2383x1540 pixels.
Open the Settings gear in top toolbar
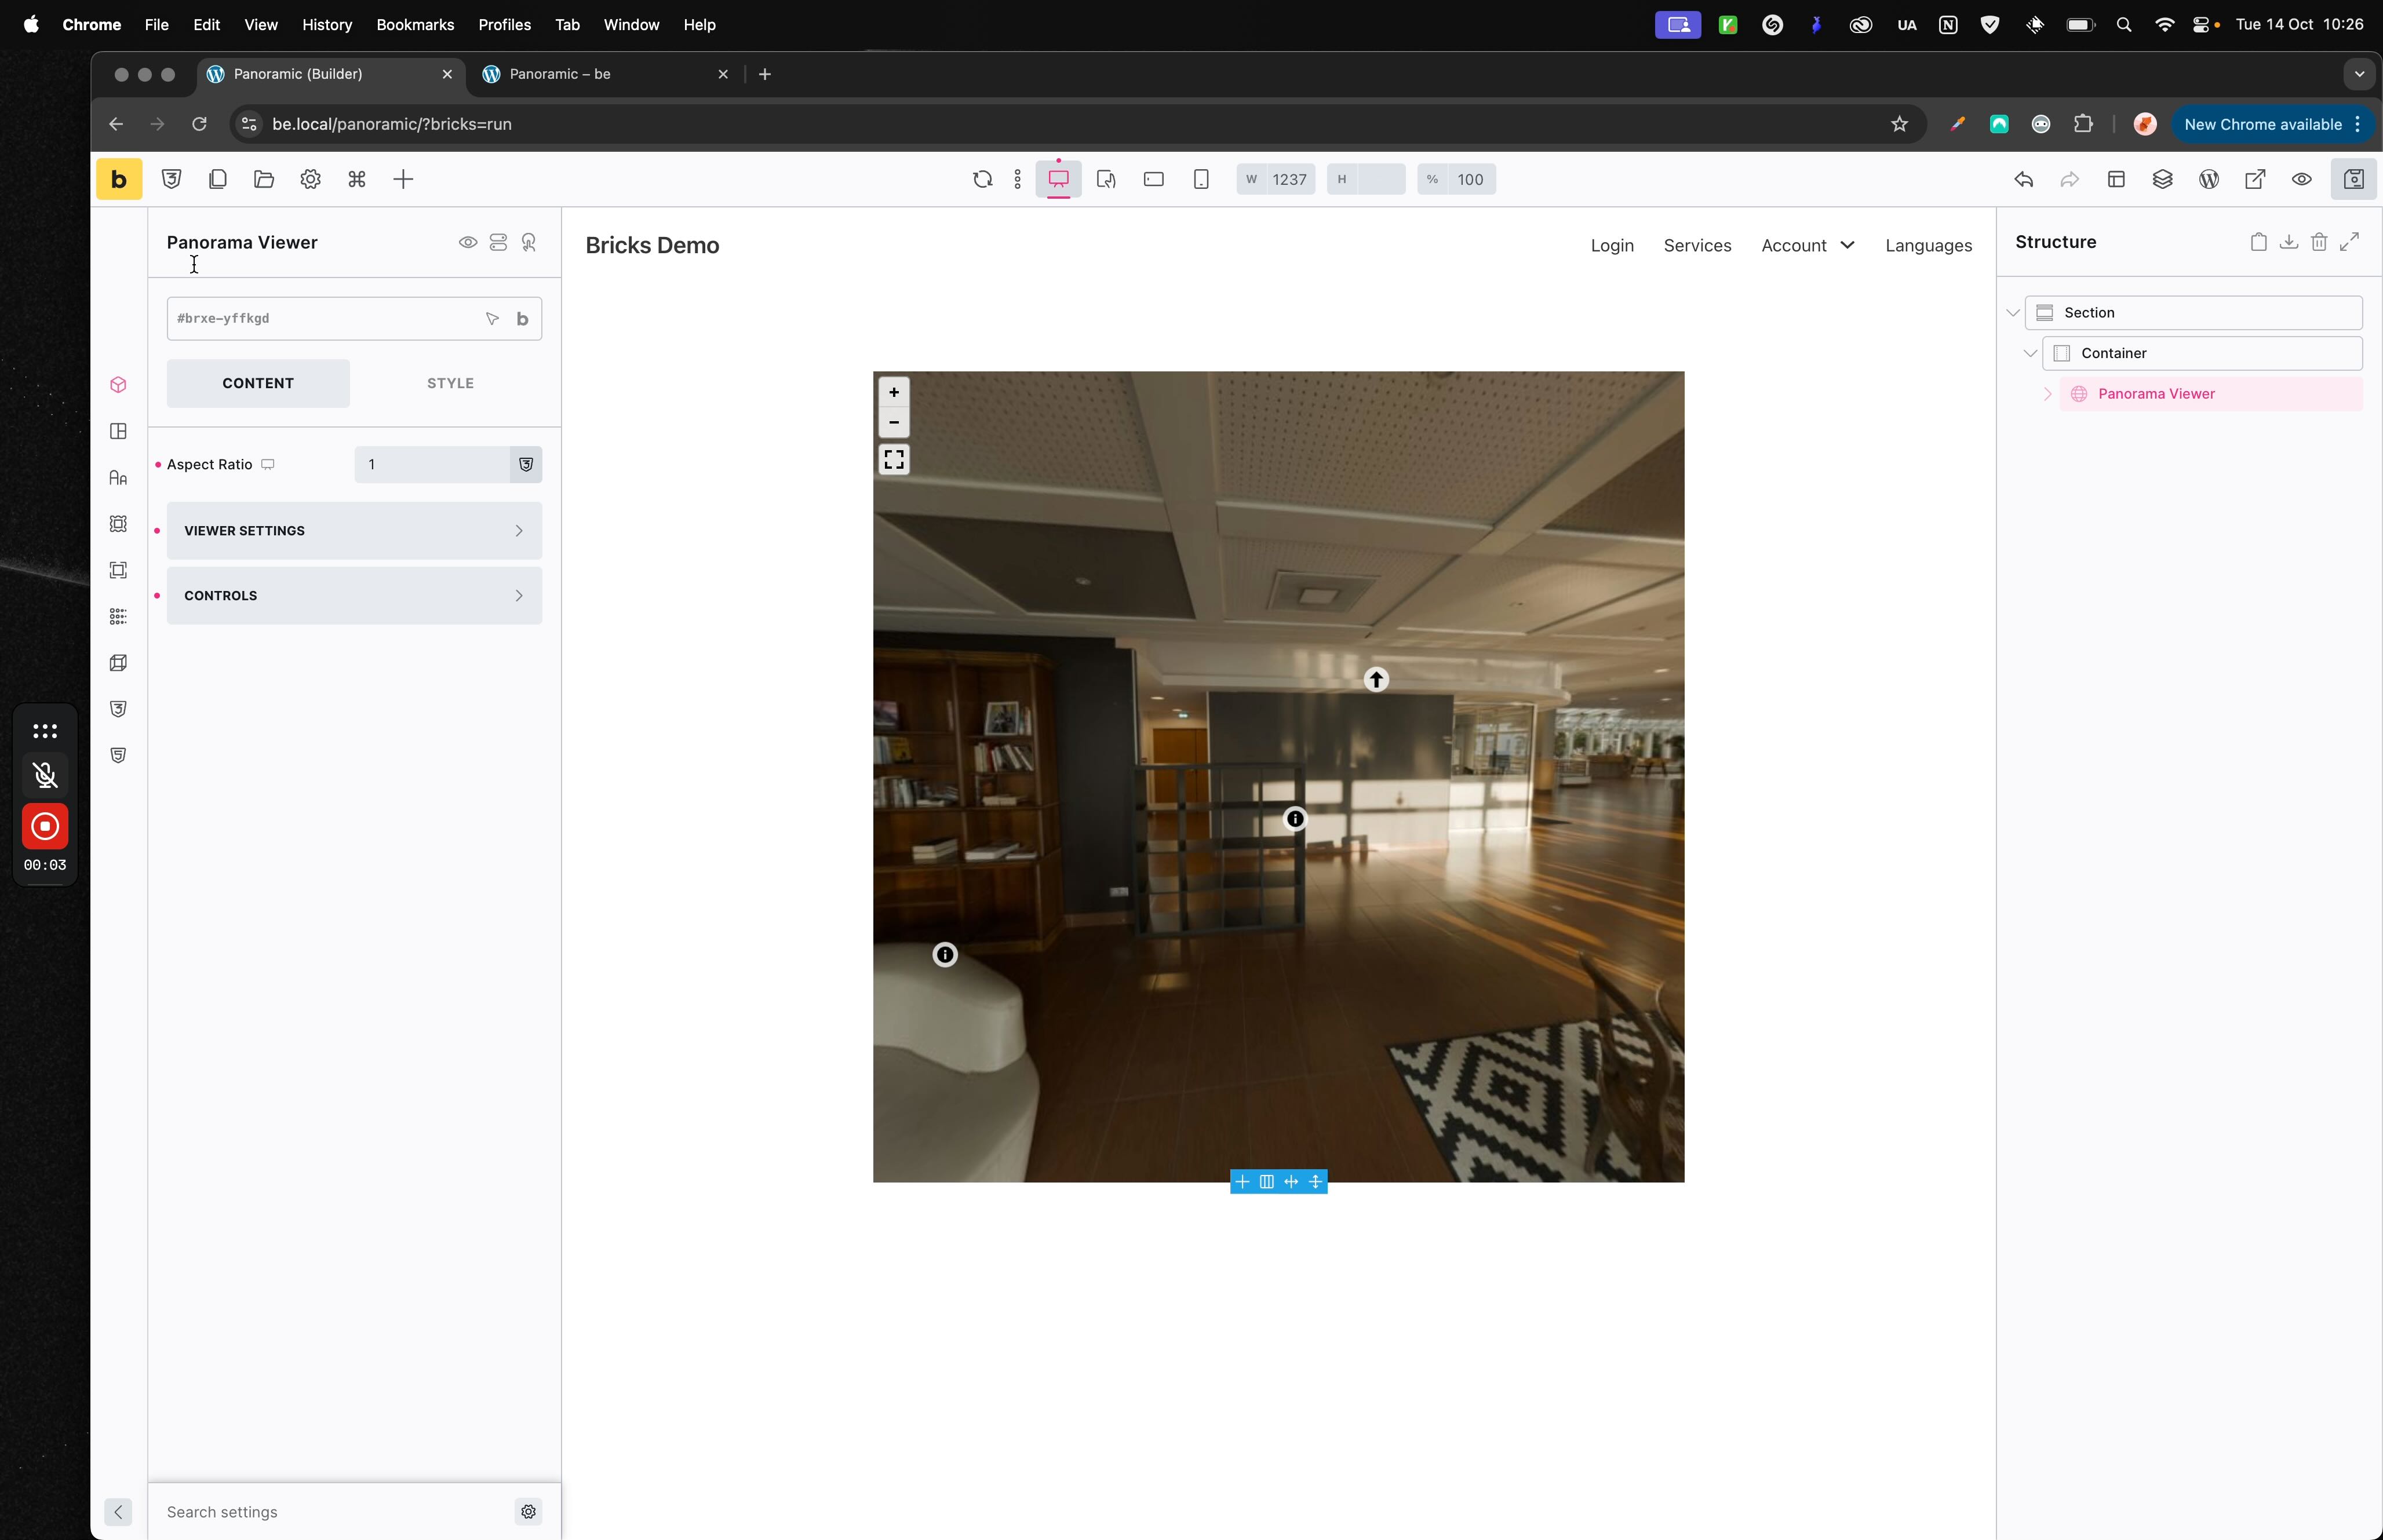point(310,180)
